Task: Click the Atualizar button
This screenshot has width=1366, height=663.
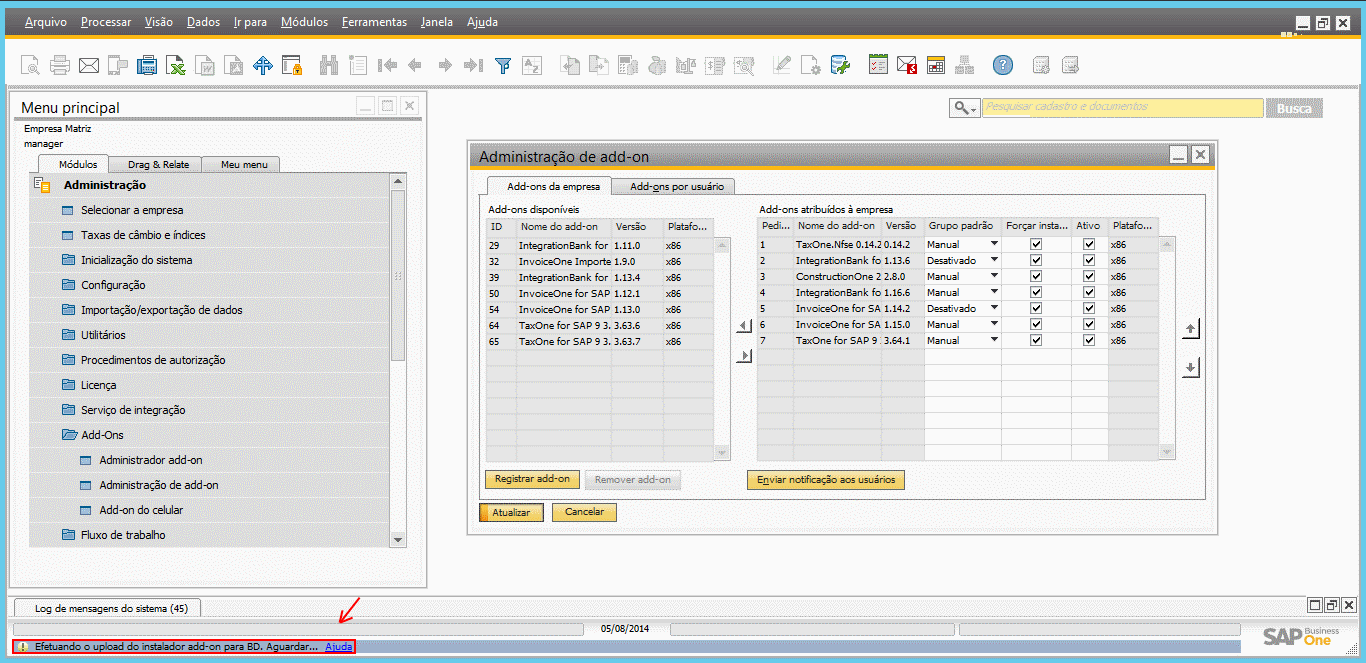Action: (x=512, y=512)
